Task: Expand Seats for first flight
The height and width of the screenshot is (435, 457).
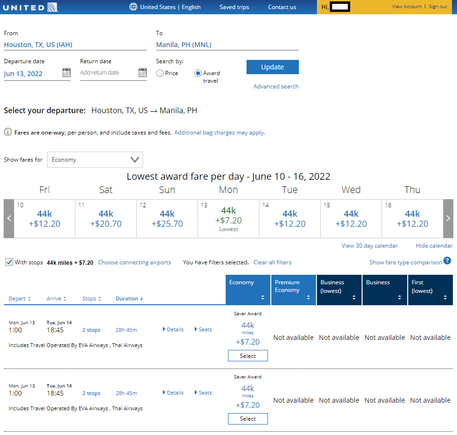Action: (203, 329)
